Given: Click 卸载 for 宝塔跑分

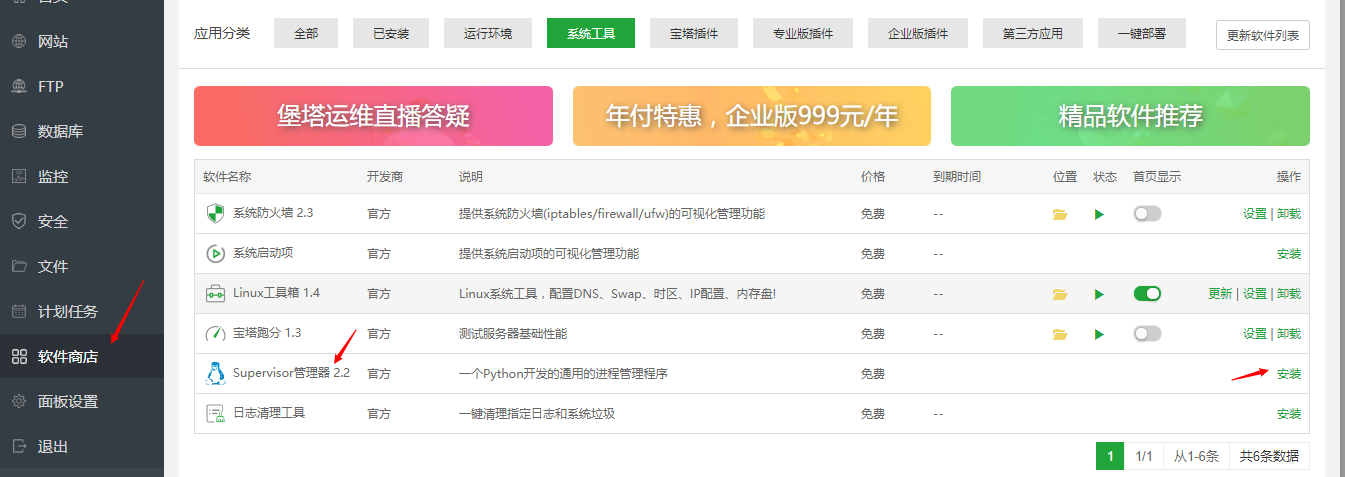Looking at the screenshot, I should (1289, 334).
